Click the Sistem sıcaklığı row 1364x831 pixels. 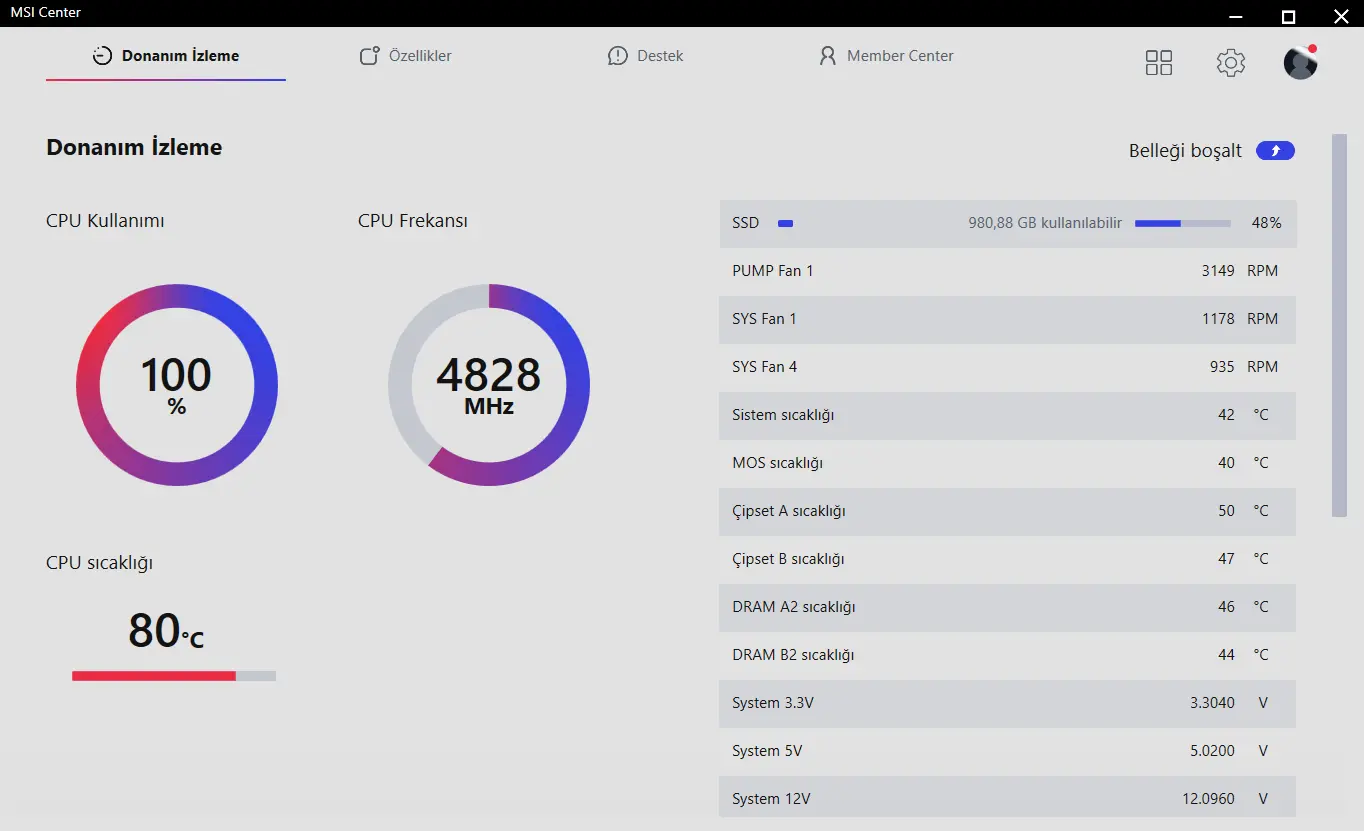[x=1008, y=415]
